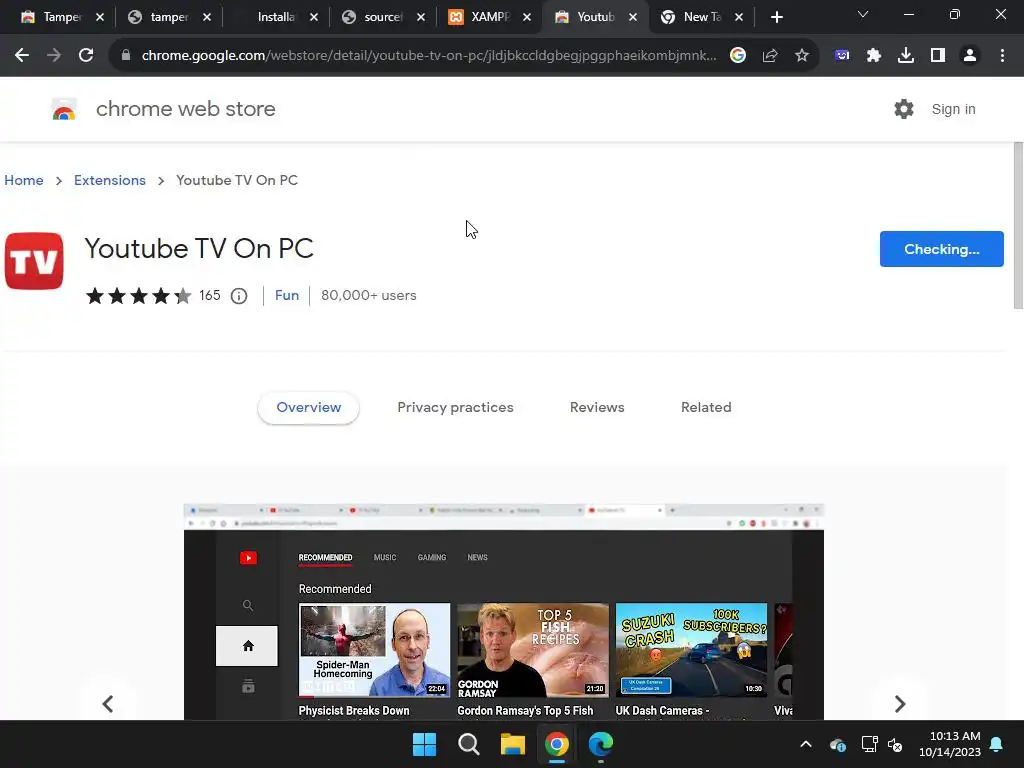Switch to the source tab
Screen dimensions: 1024x768
[x=382, y=17]
